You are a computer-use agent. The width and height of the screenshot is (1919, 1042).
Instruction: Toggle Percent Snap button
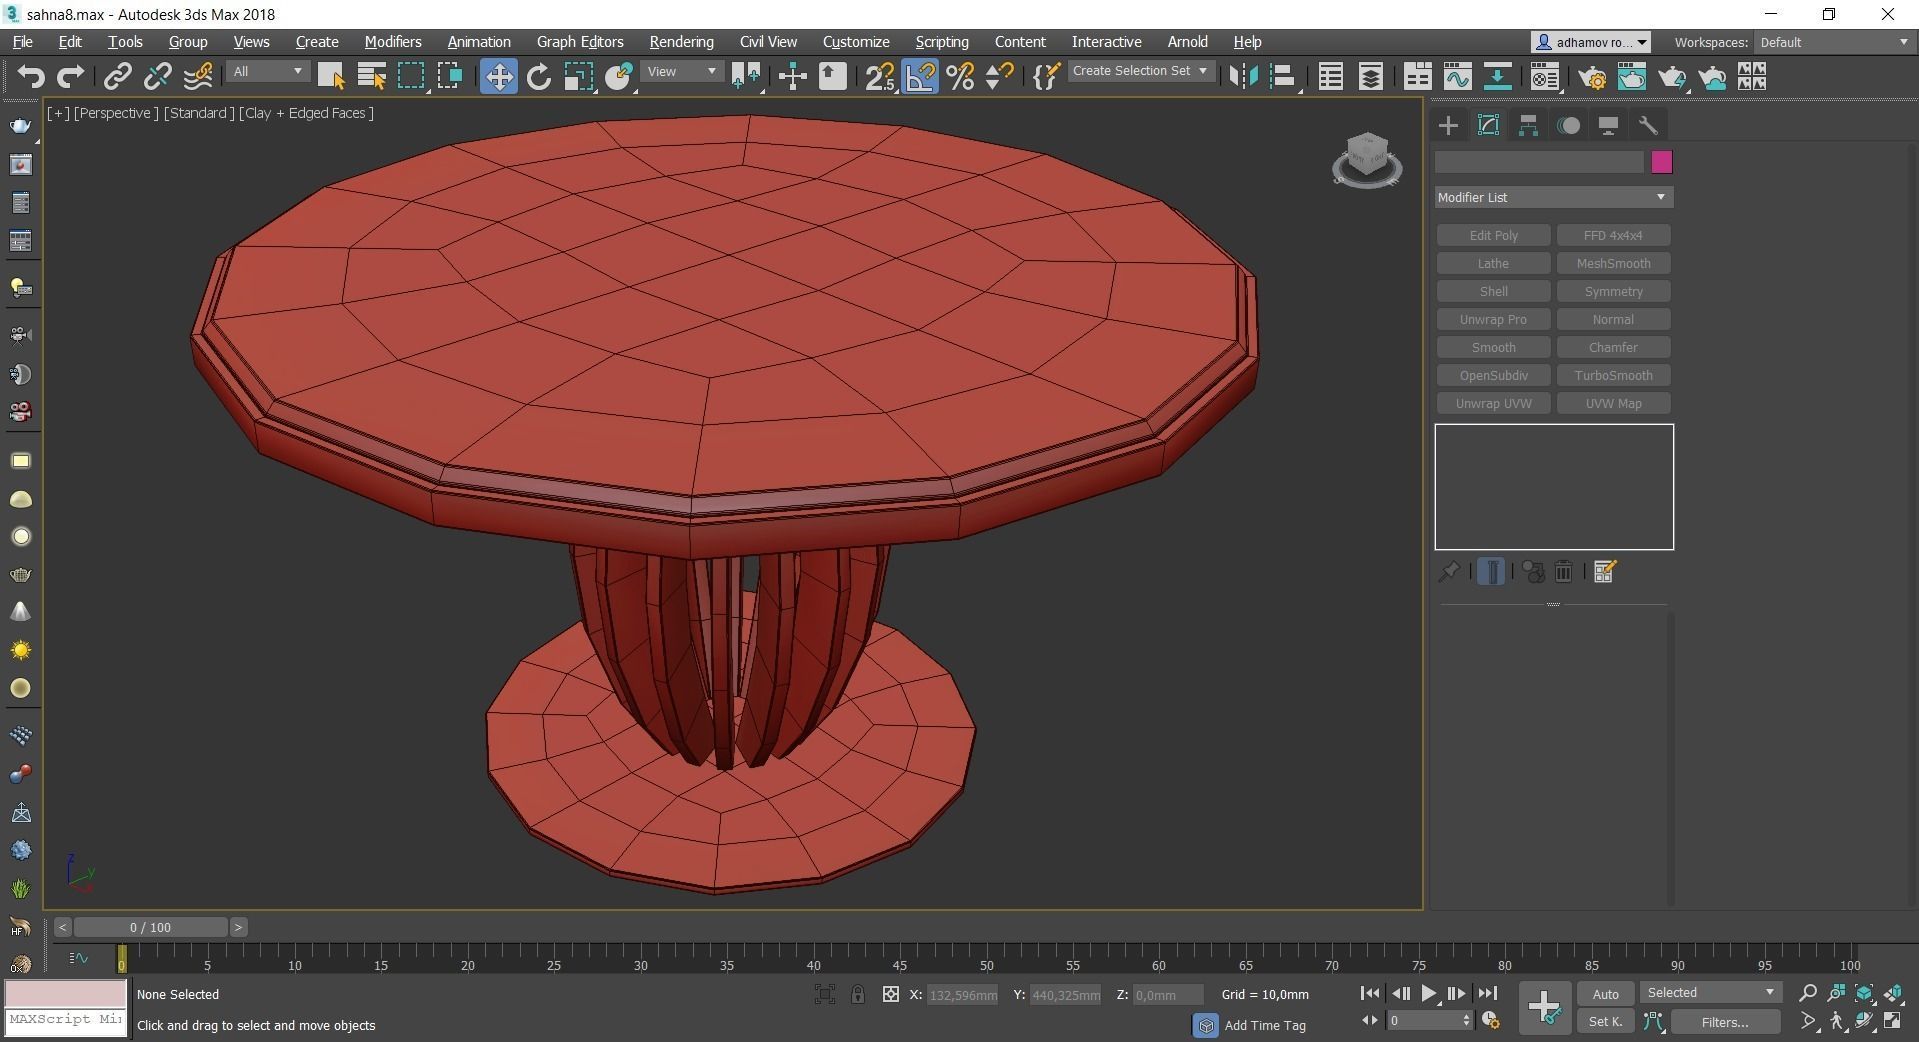click(x=960, y=77)
